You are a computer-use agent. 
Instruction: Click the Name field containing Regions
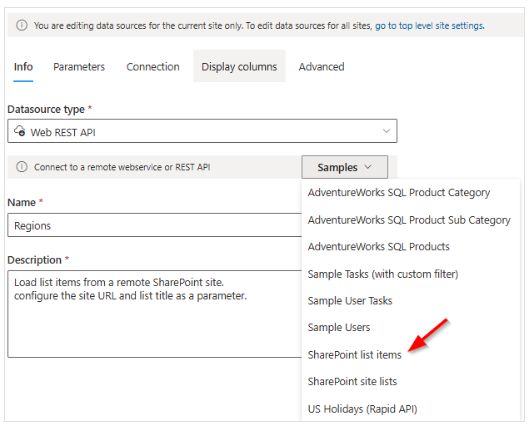(x=154, y=225)
